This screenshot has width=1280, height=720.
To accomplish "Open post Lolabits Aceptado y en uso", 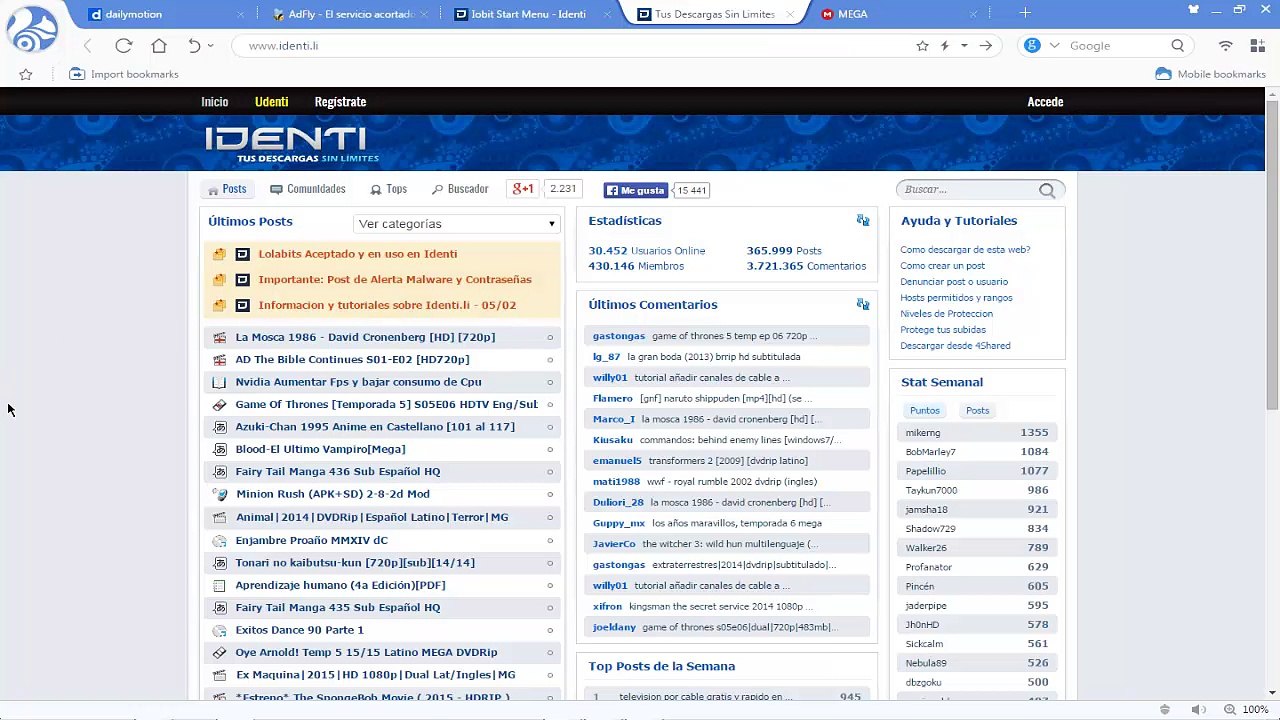I will [x=357, y=254].
